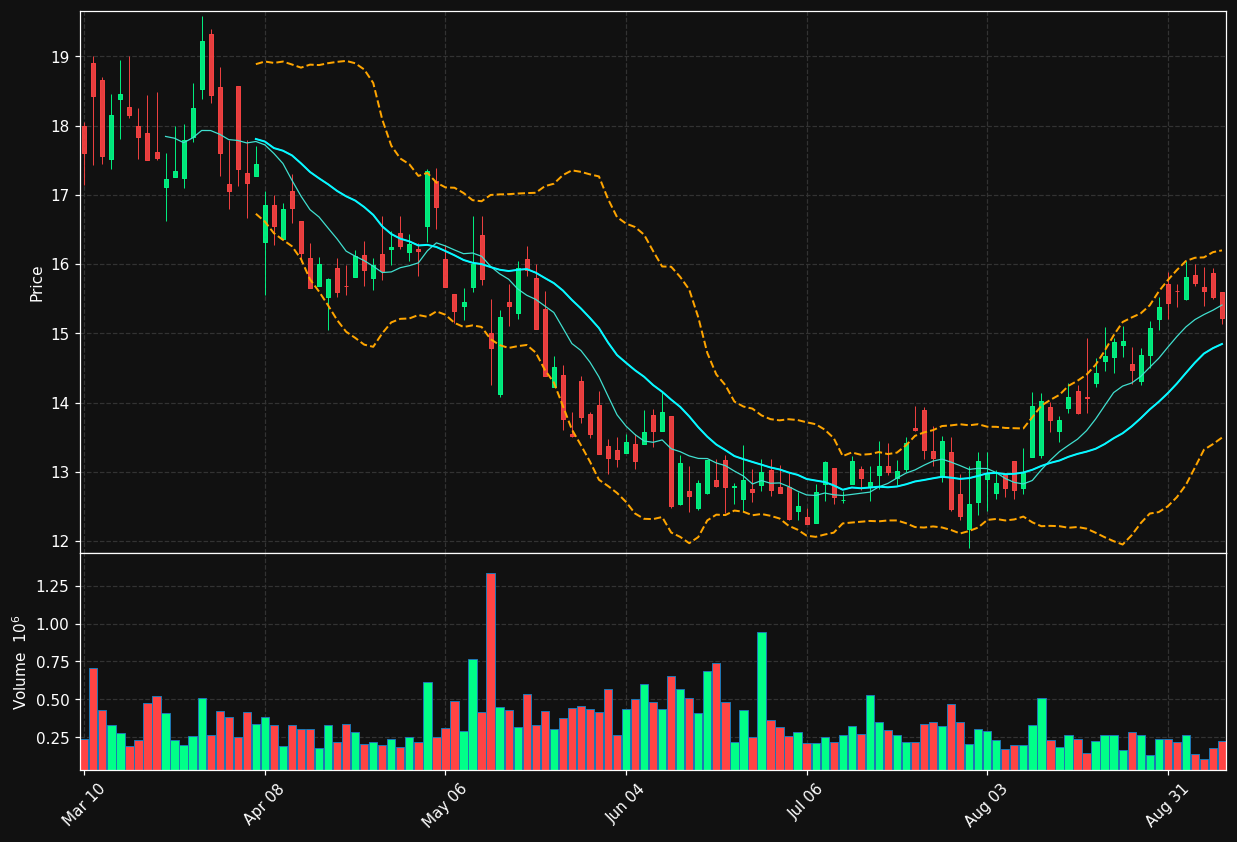The width and height of the screenshot is (1237, 842).
Task: Click the tallest red volume bar
Action: coord(491,671)
